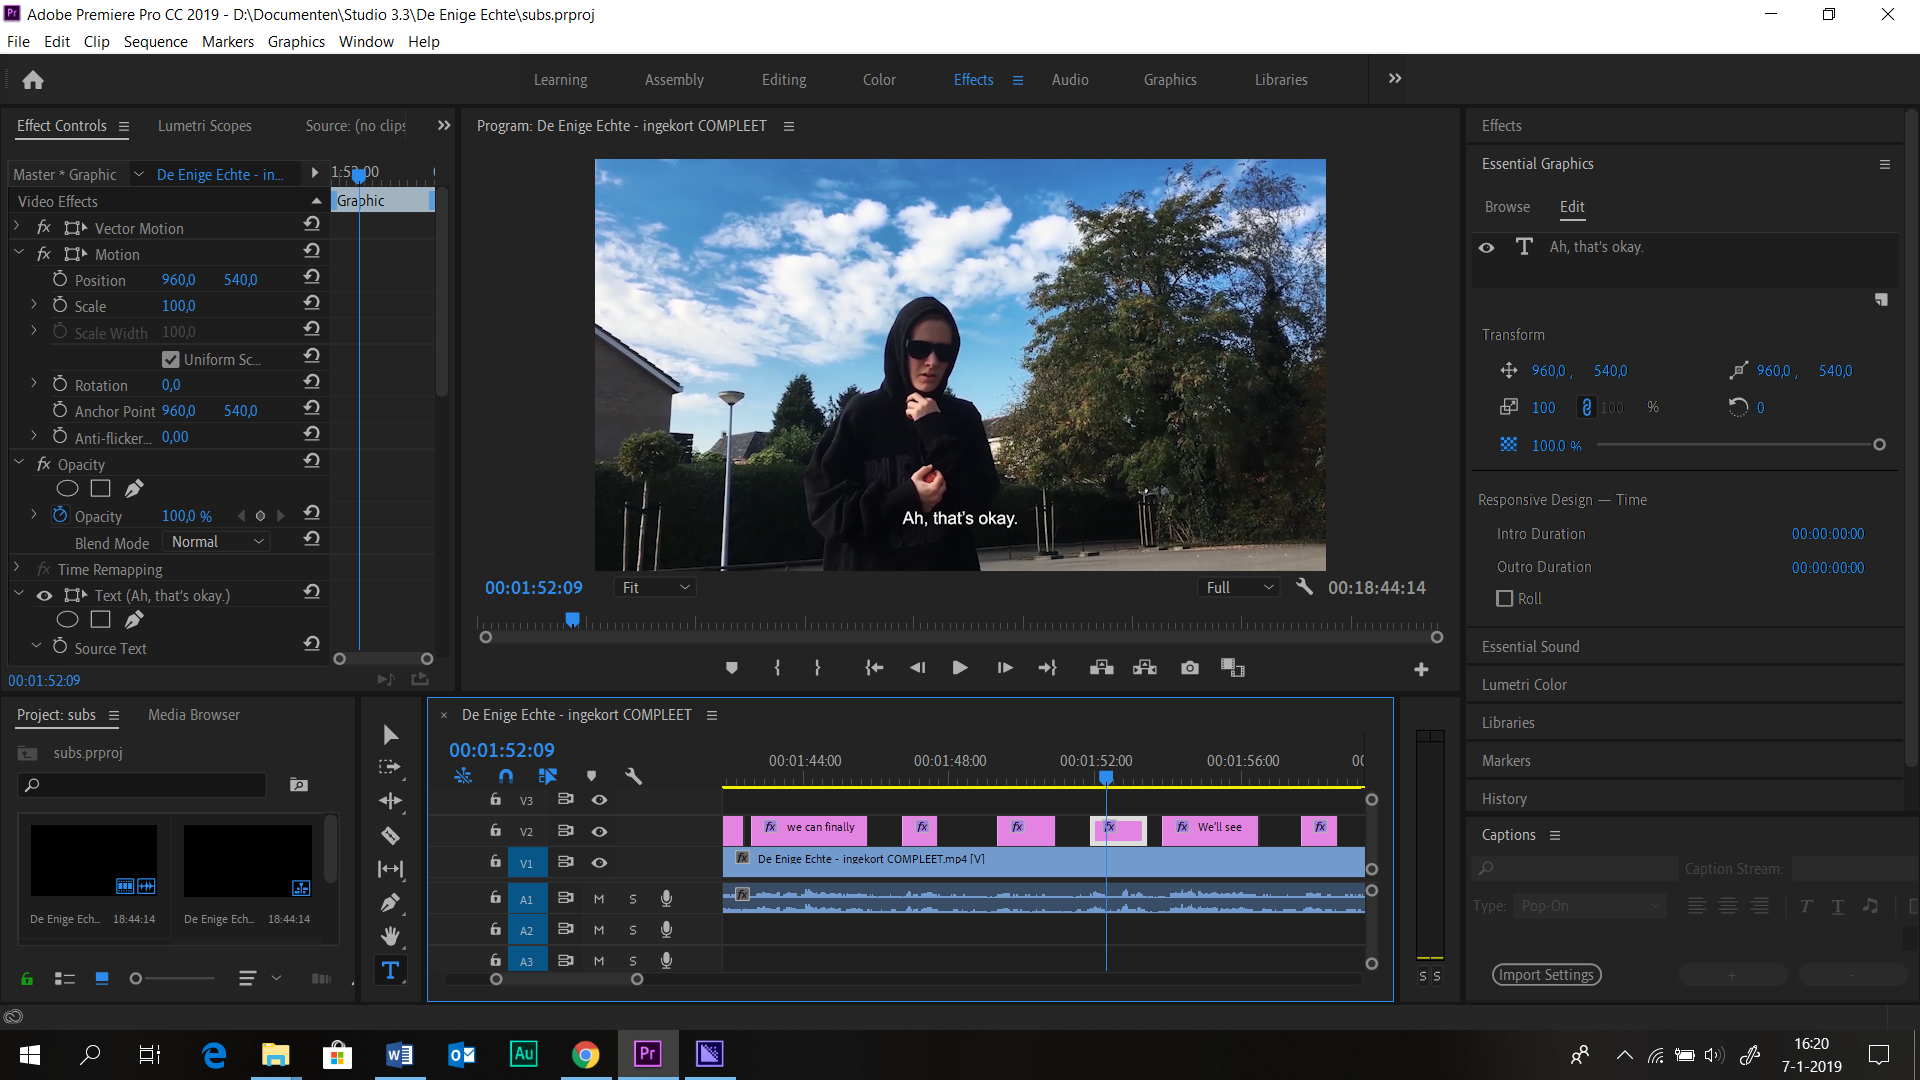Select the Pen mask tool icon
Image resolution: width=1920 pixels, height=1080 pixels.
tap(133, 488)
